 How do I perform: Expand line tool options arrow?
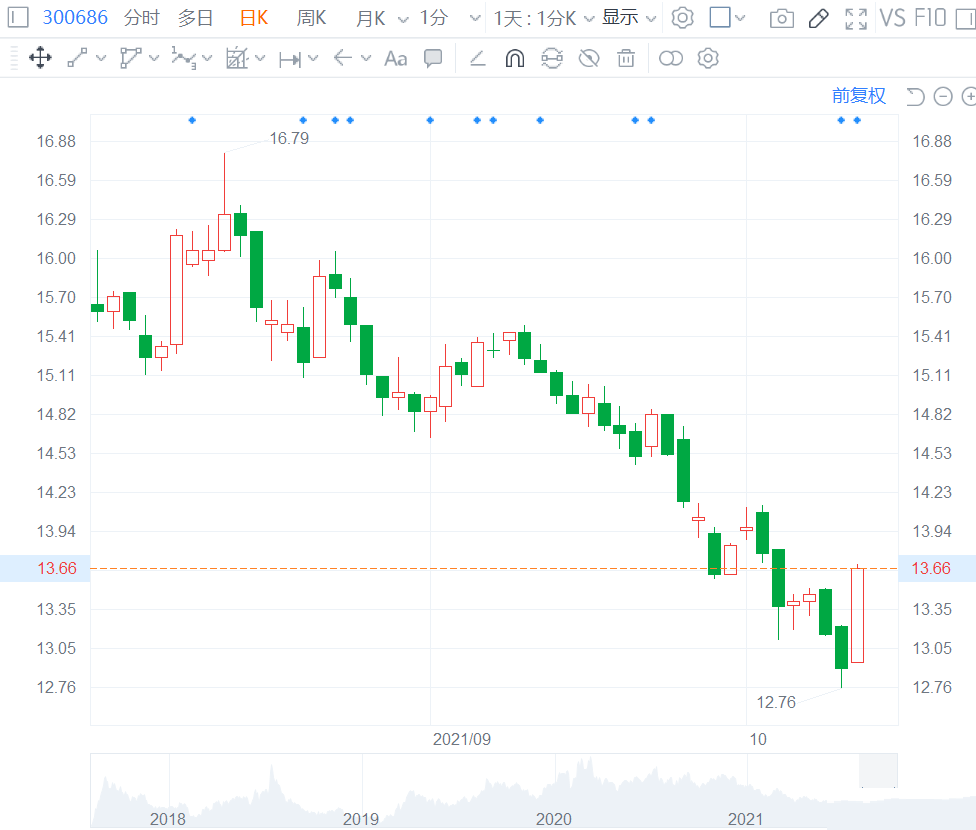(x=101, y=59)
